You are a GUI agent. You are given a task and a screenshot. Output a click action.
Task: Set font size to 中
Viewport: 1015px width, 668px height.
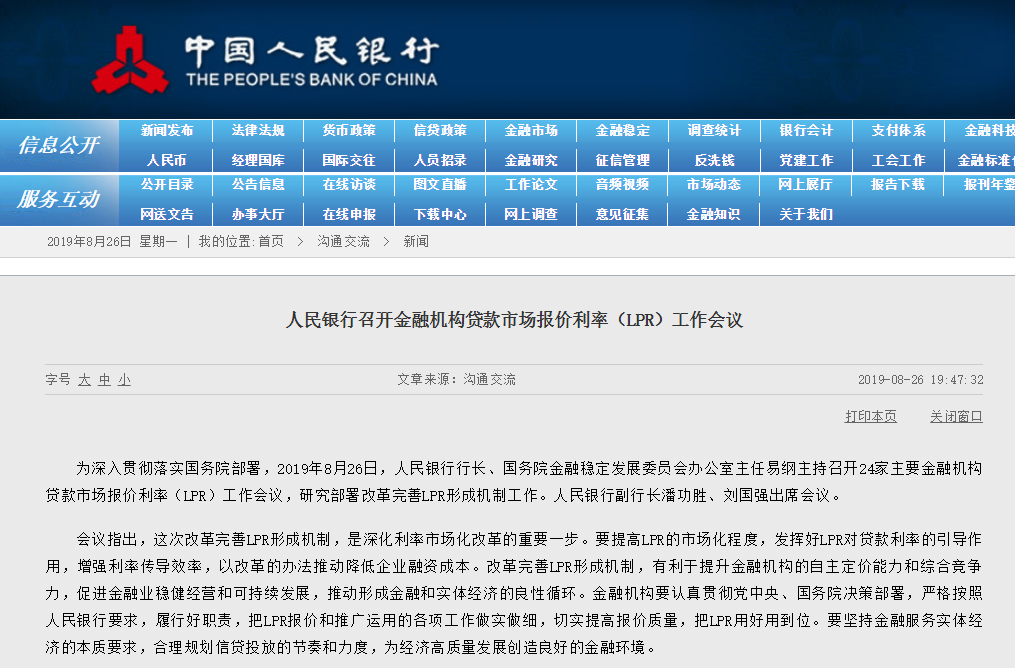(104, 380)
